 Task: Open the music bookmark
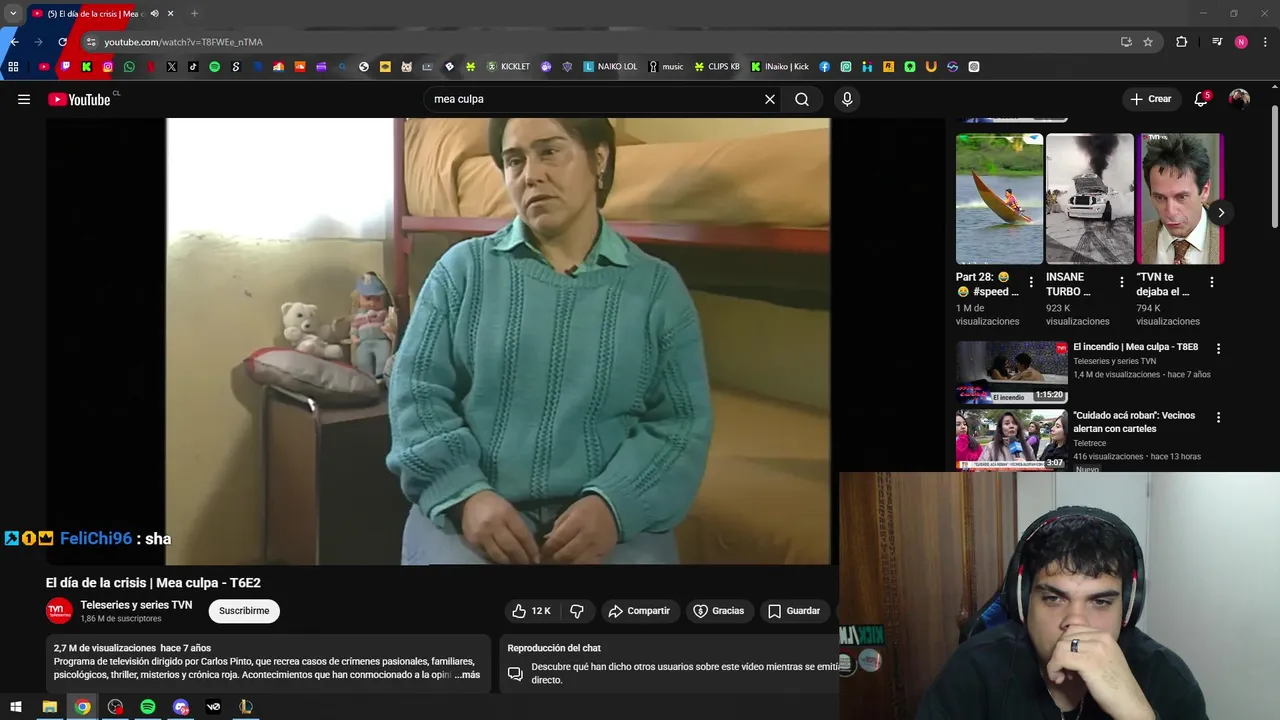(x=666, y=67)
